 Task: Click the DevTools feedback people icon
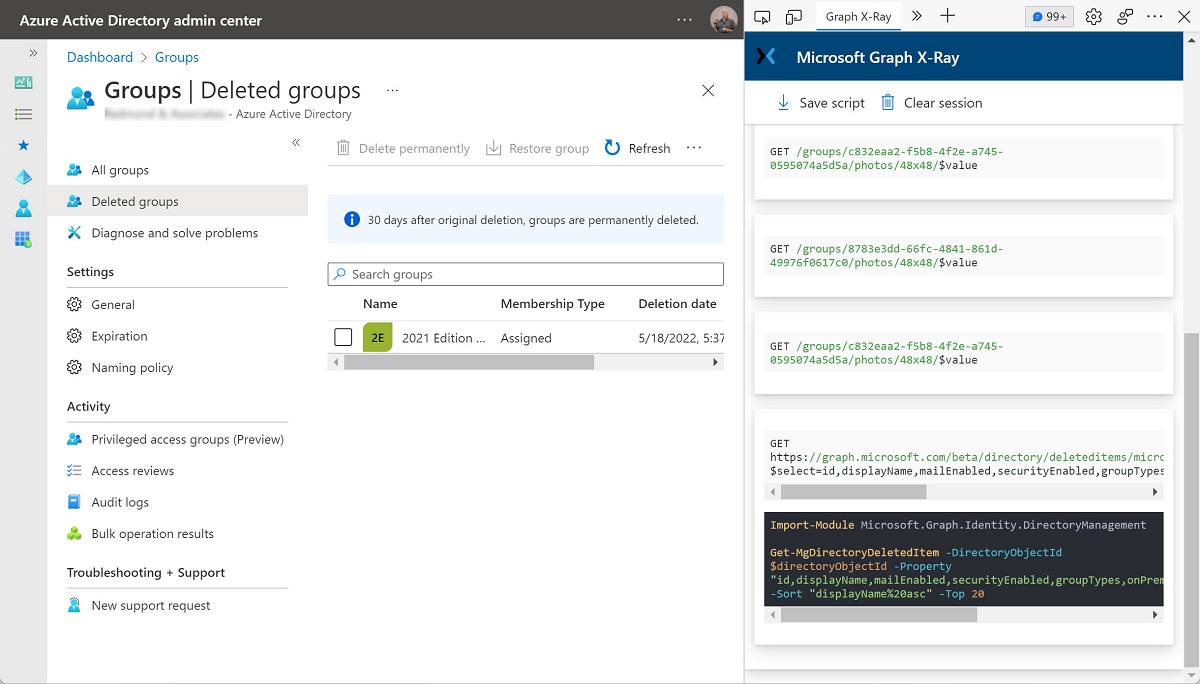1125,16
